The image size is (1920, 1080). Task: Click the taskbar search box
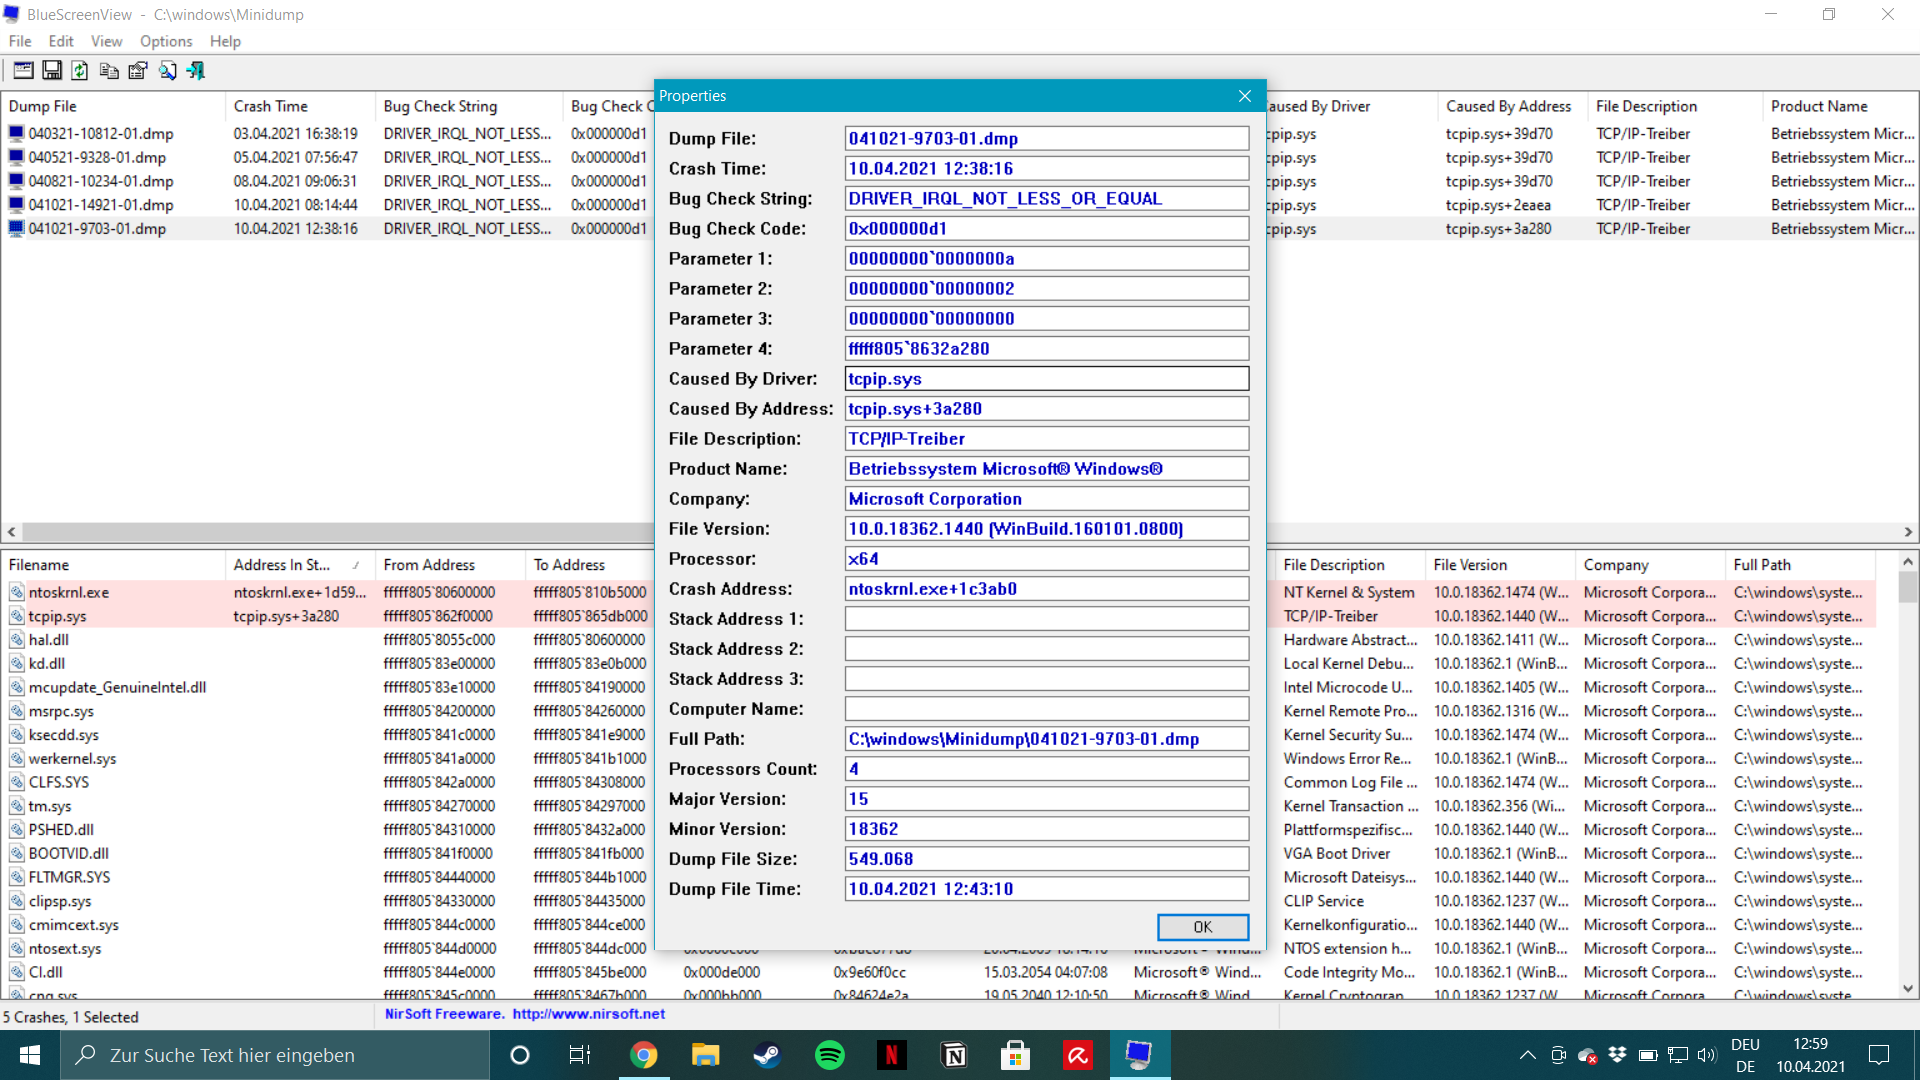(x=275, y=1055)
